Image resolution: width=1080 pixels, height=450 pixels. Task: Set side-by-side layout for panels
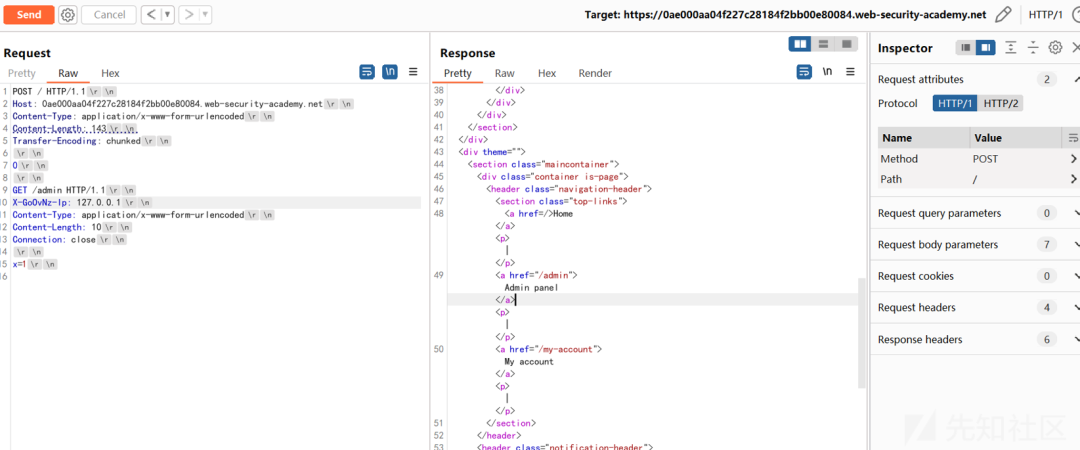coord(800,44)
